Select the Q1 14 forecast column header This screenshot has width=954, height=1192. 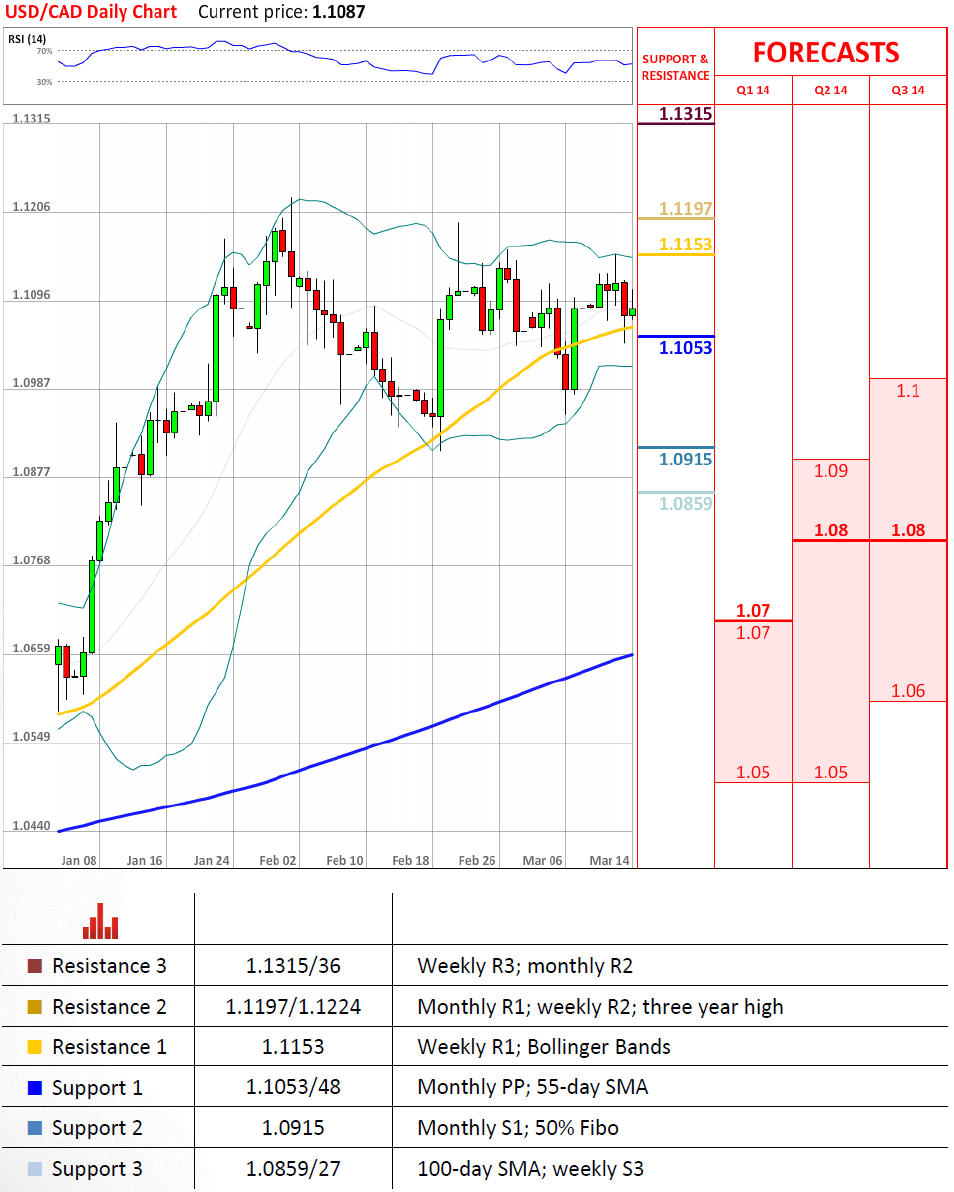pos(753,90)
